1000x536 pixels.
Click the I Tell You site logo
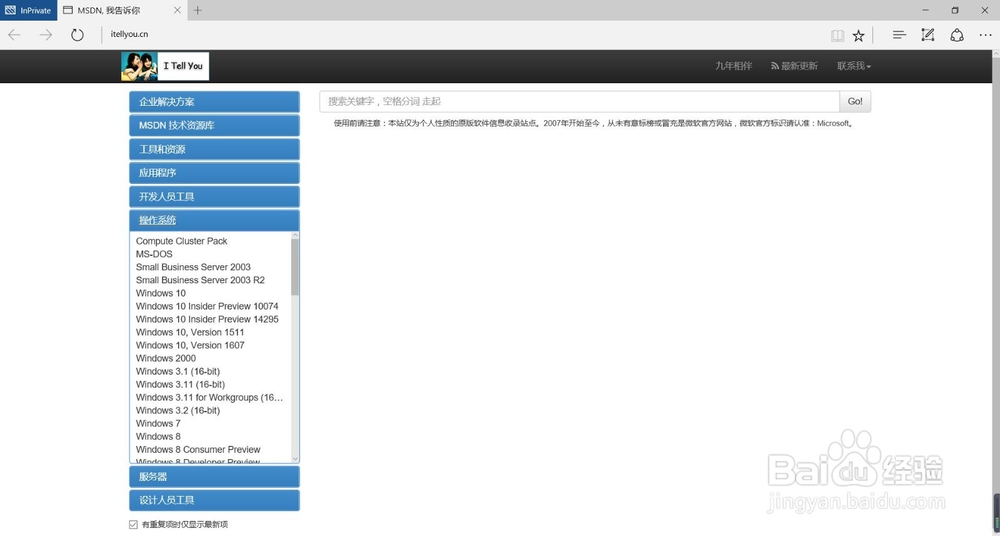click(x=165, y=66)
